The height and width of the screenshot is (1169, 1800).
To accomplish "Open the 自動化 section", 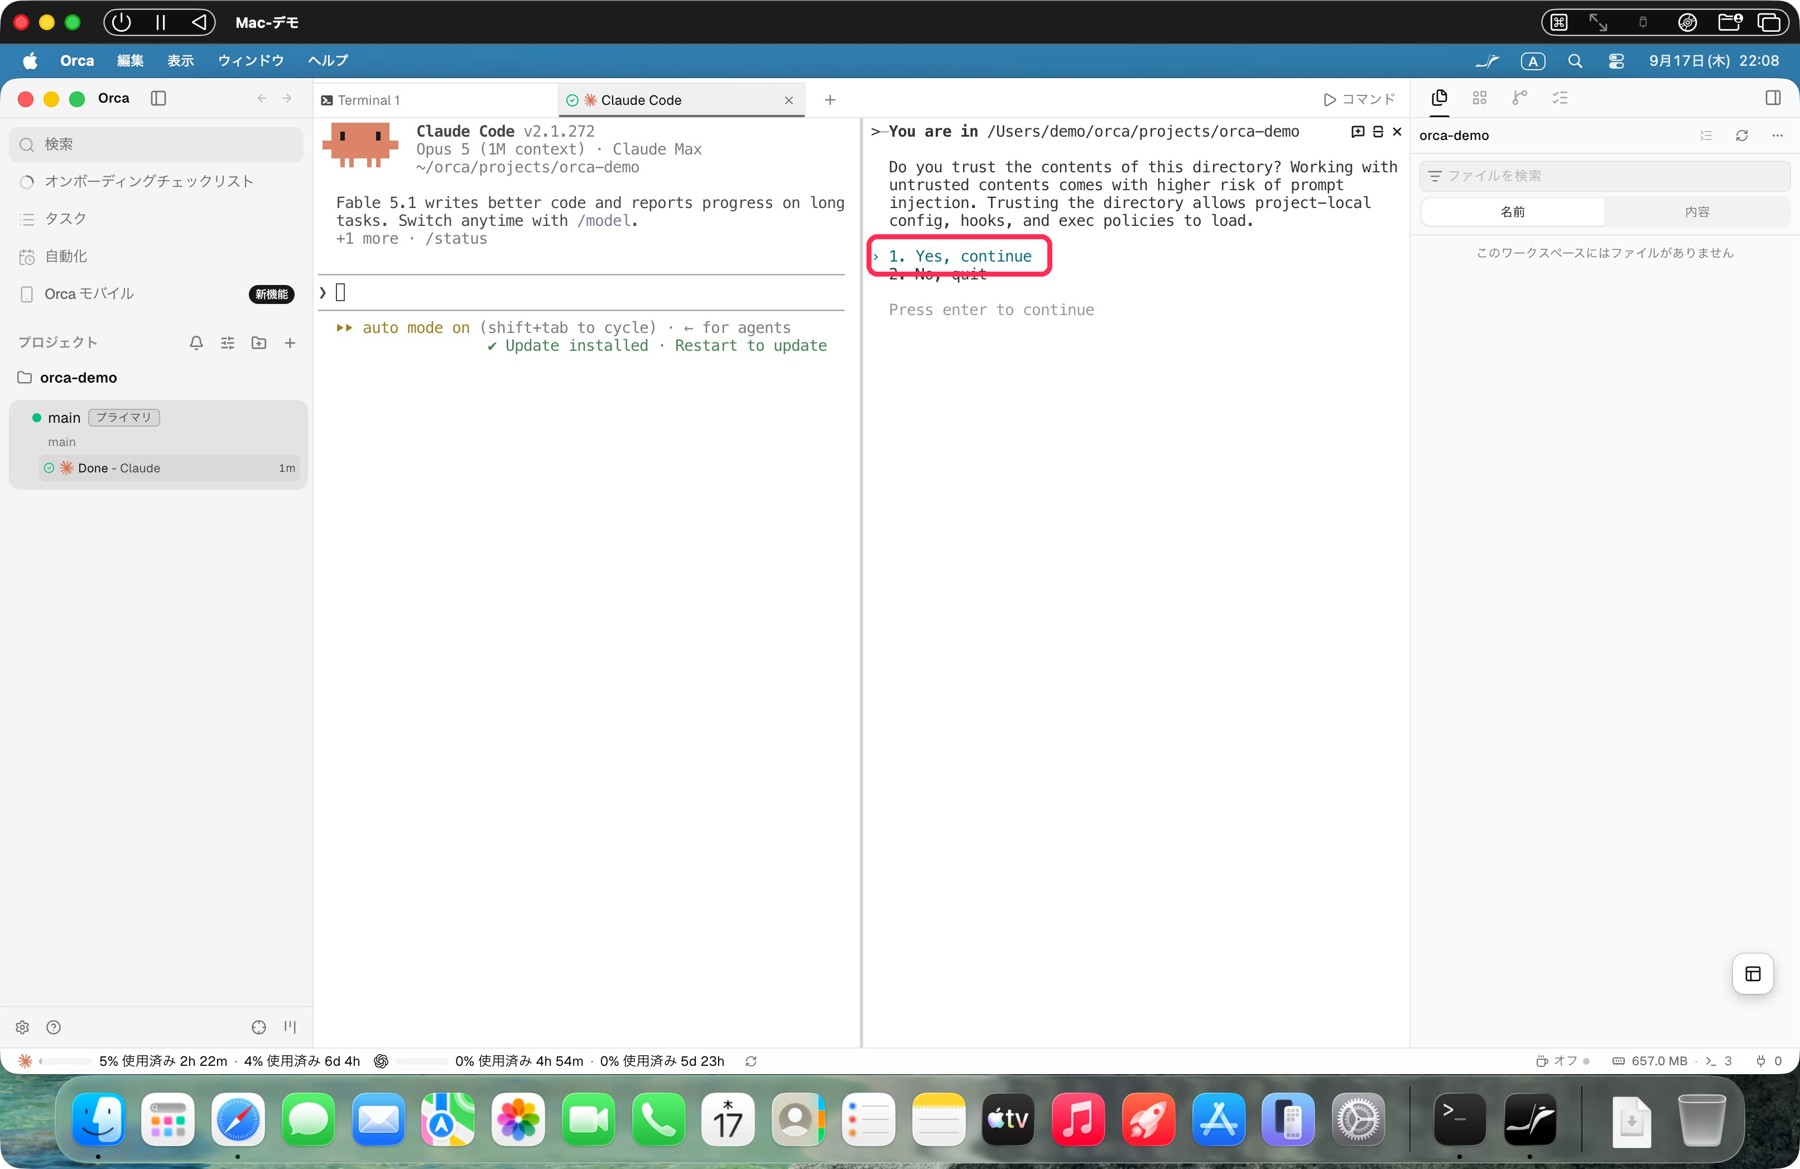I will pyautogui.click(x=156, y=256).
